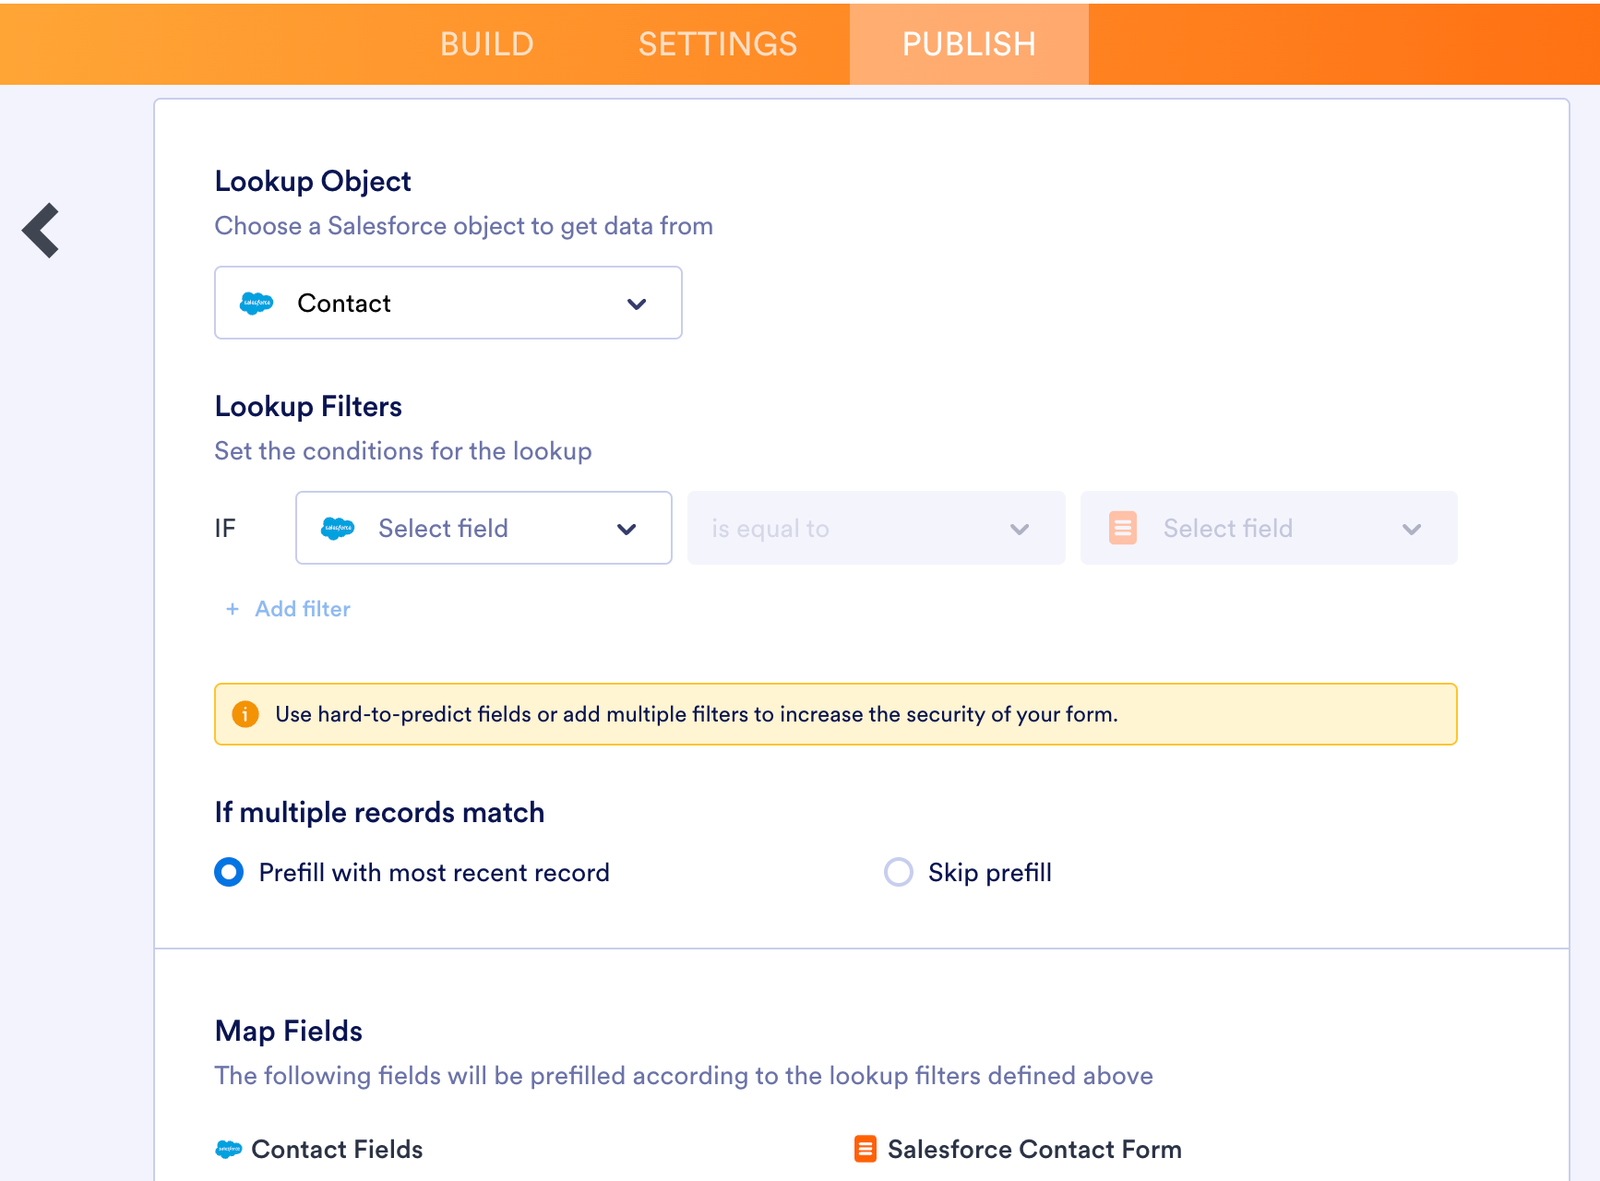The height and width of the screenshot is (1181, 1600).
Task: Click the Map Fields description about prefilled fields
Action: click(x=684, y=1076)
